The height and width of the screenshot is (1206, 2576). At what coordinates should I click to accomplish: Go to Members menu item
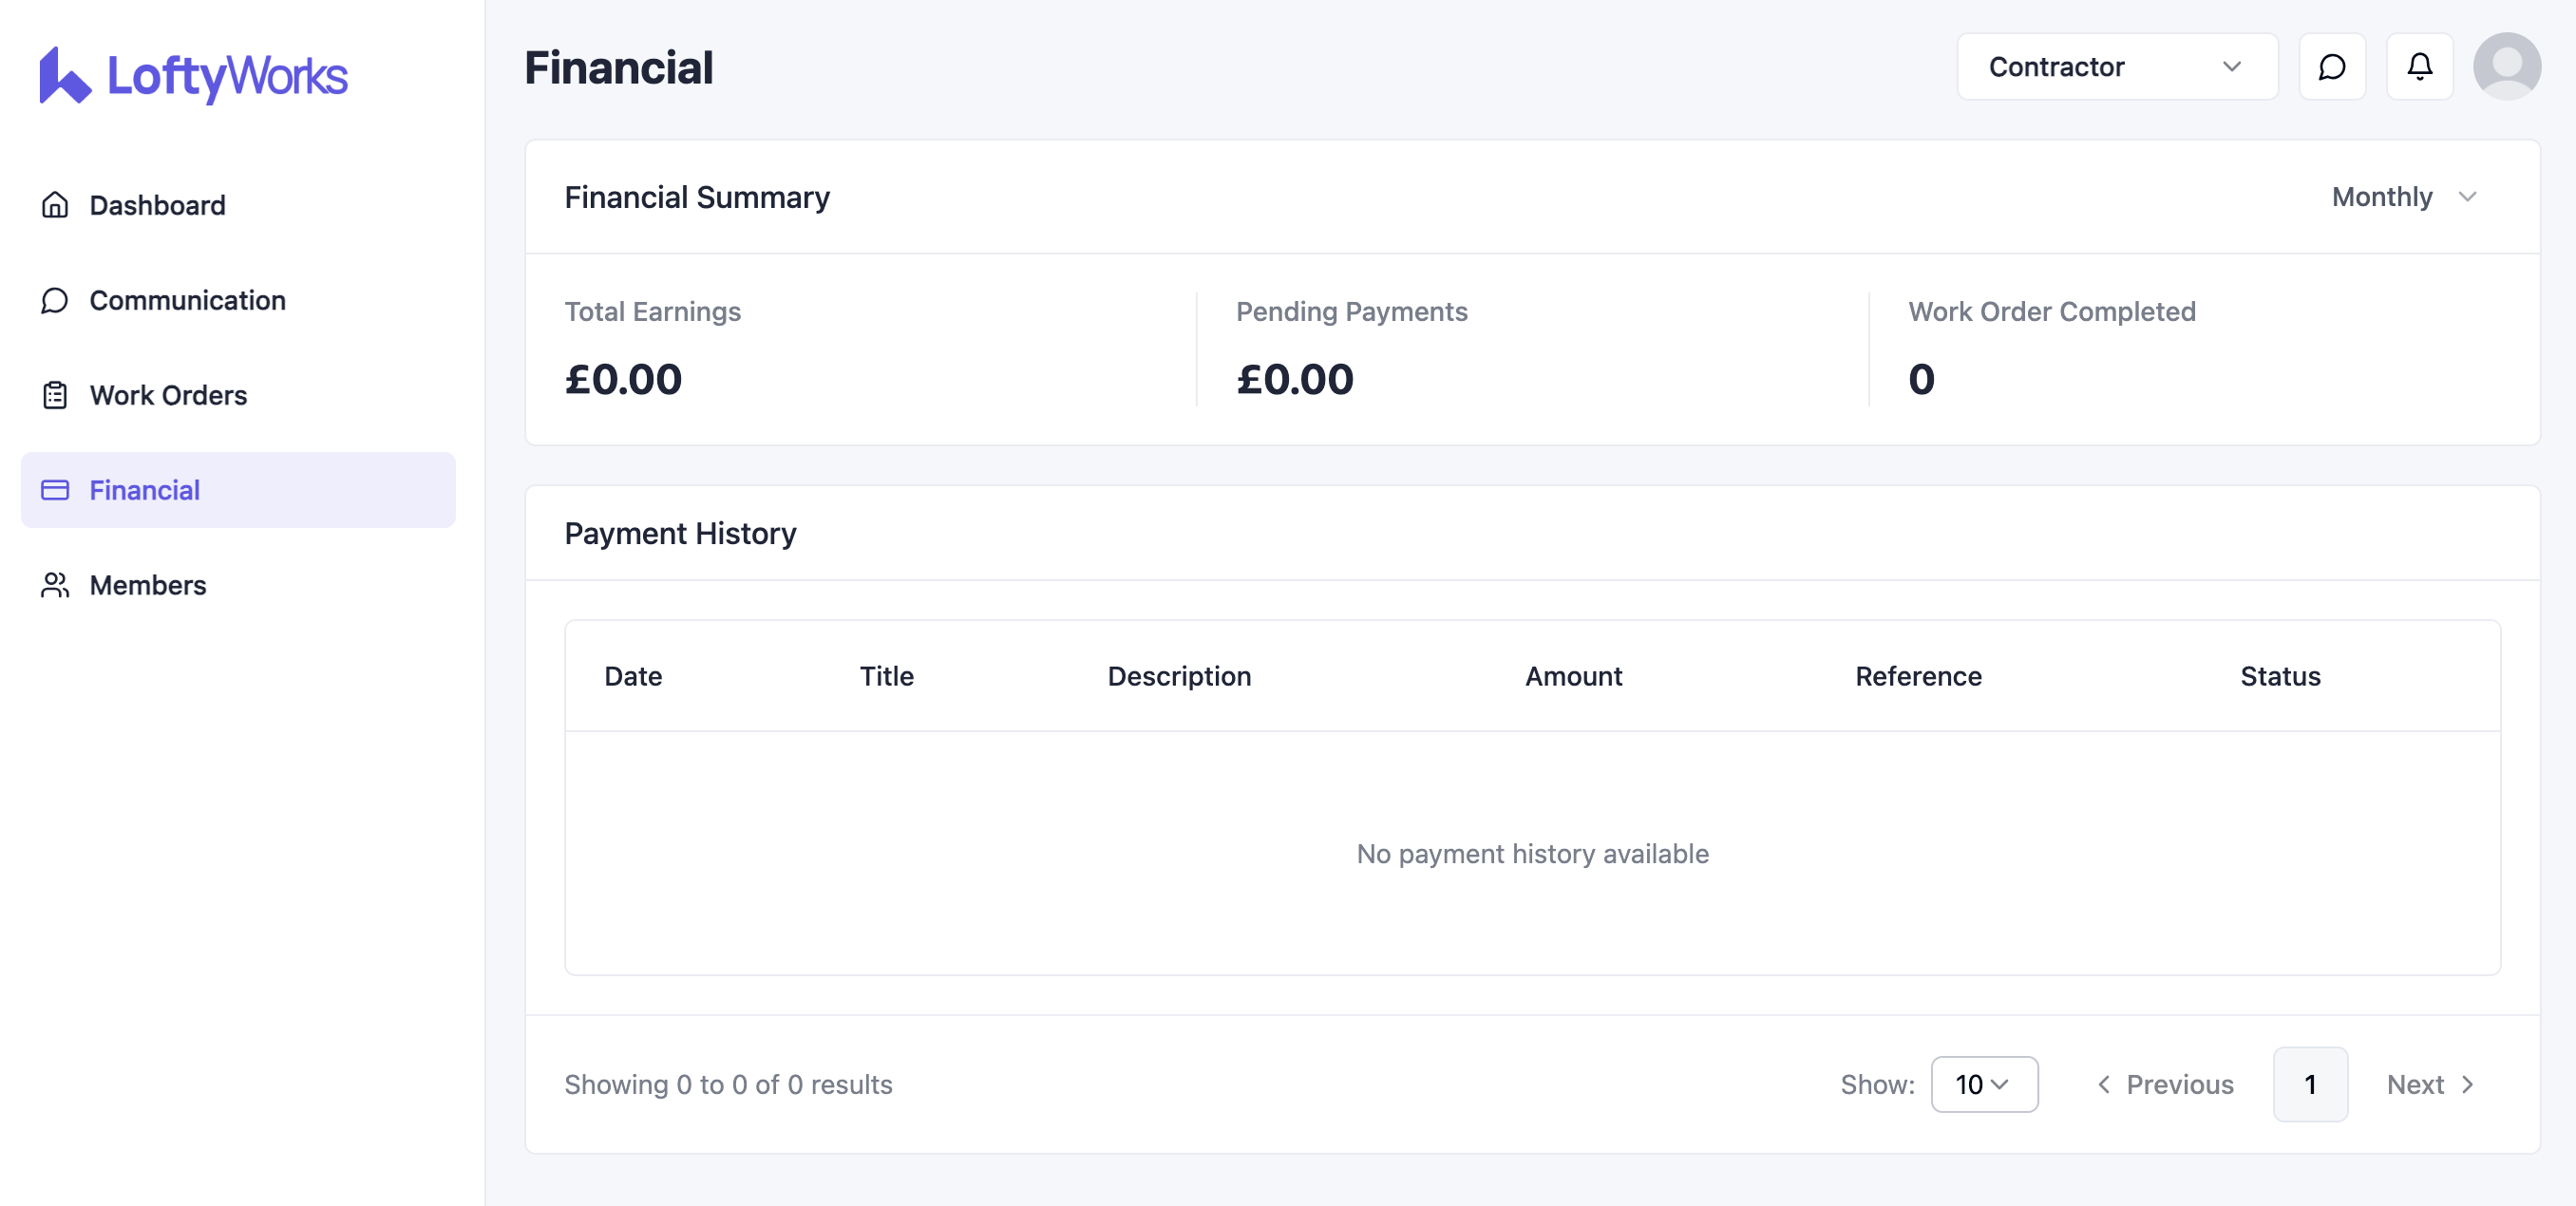coord(148,585)
